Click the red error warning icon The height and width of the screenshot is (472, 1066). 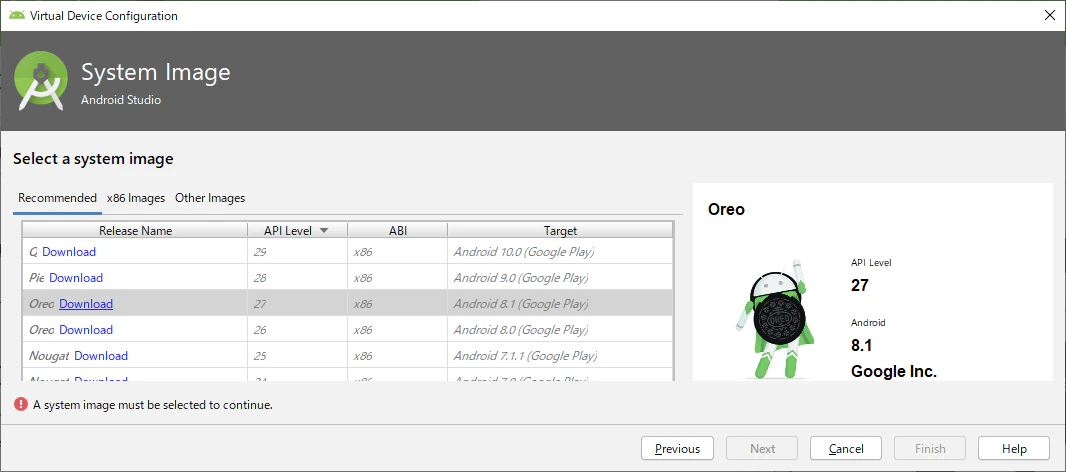20,405
